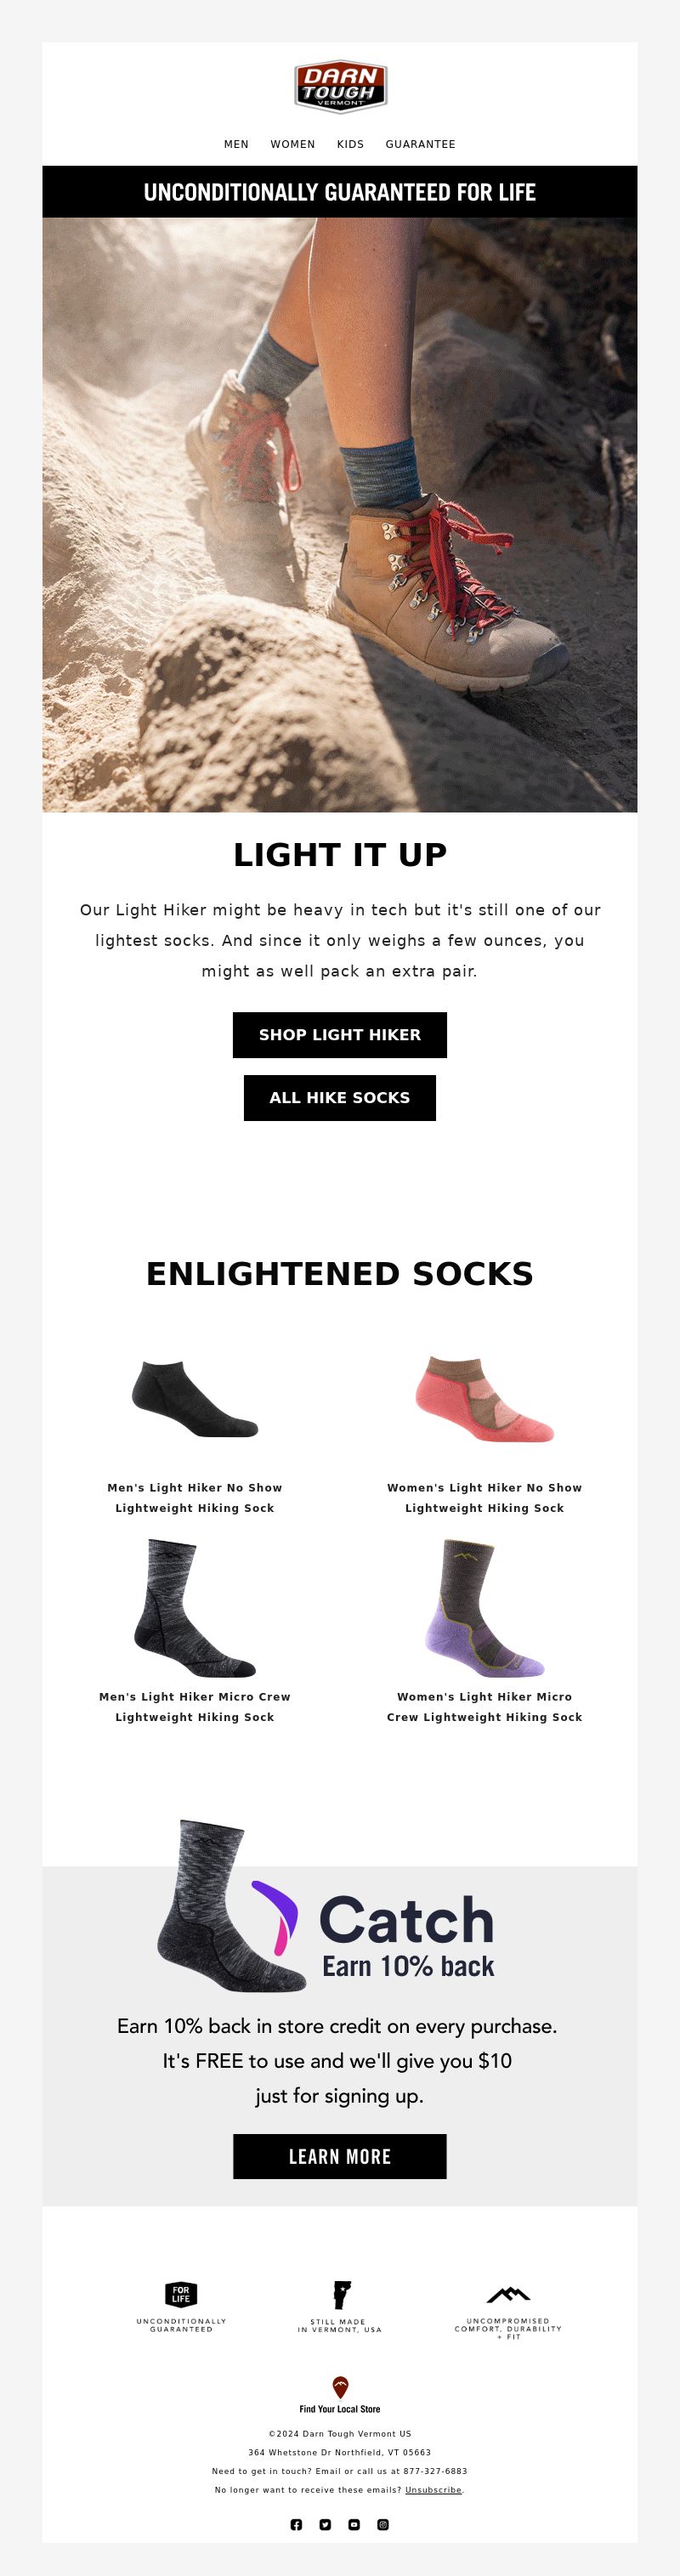The width and height of the screenshot is (680, 2576).
Task: Click the All Hike Socks button
Action: pyautogui.click(x=340, y=1097)
